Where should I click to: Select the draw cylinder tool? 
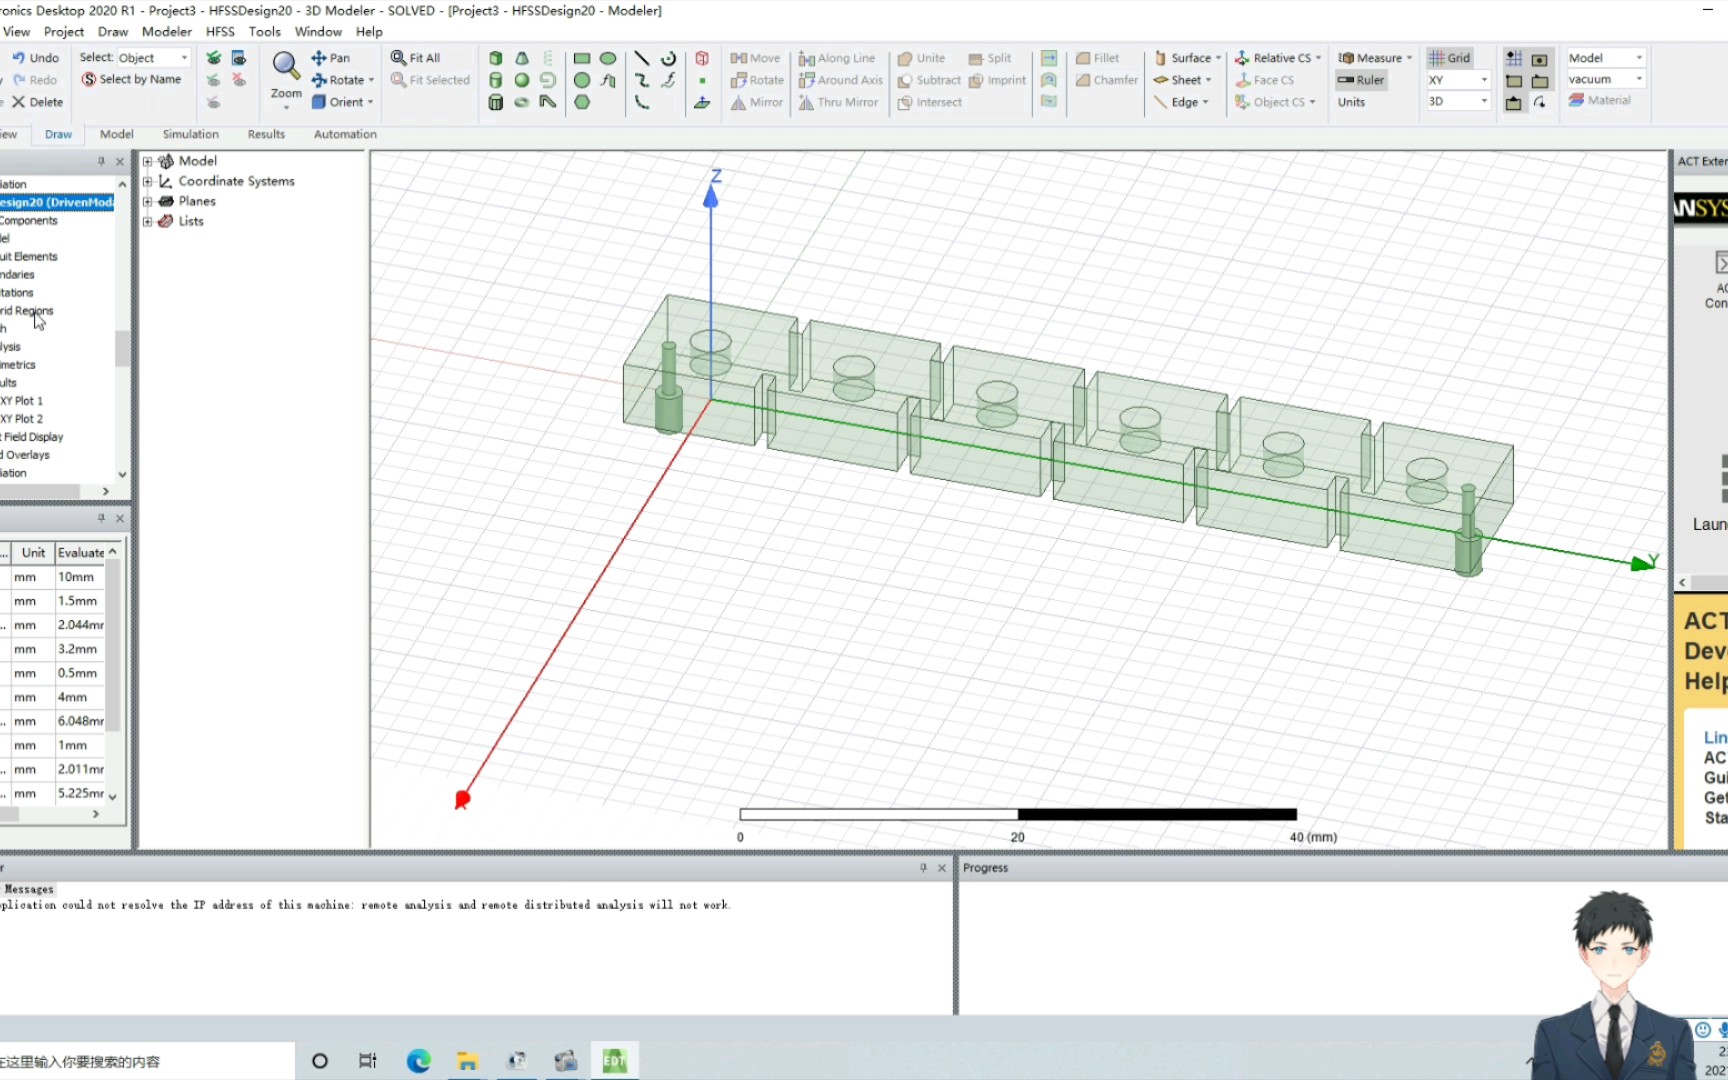click(x=496, y=80)
